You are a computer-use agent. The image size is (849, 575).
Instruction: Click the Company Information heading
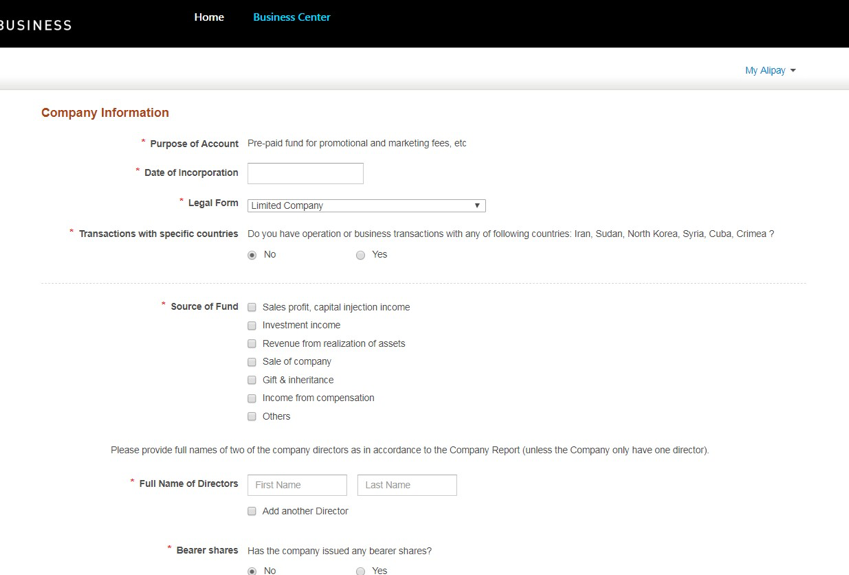click(x=105, y=113)
